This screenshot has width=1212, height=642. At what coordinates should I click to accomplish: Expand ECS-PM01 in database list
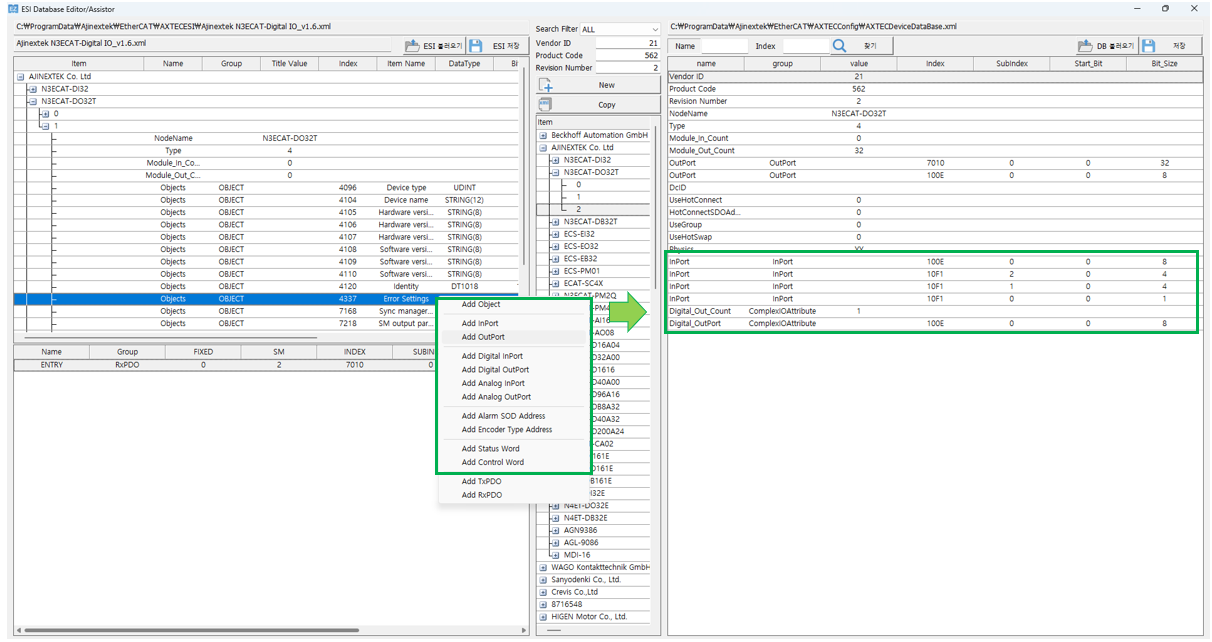(x=555, y=271)
